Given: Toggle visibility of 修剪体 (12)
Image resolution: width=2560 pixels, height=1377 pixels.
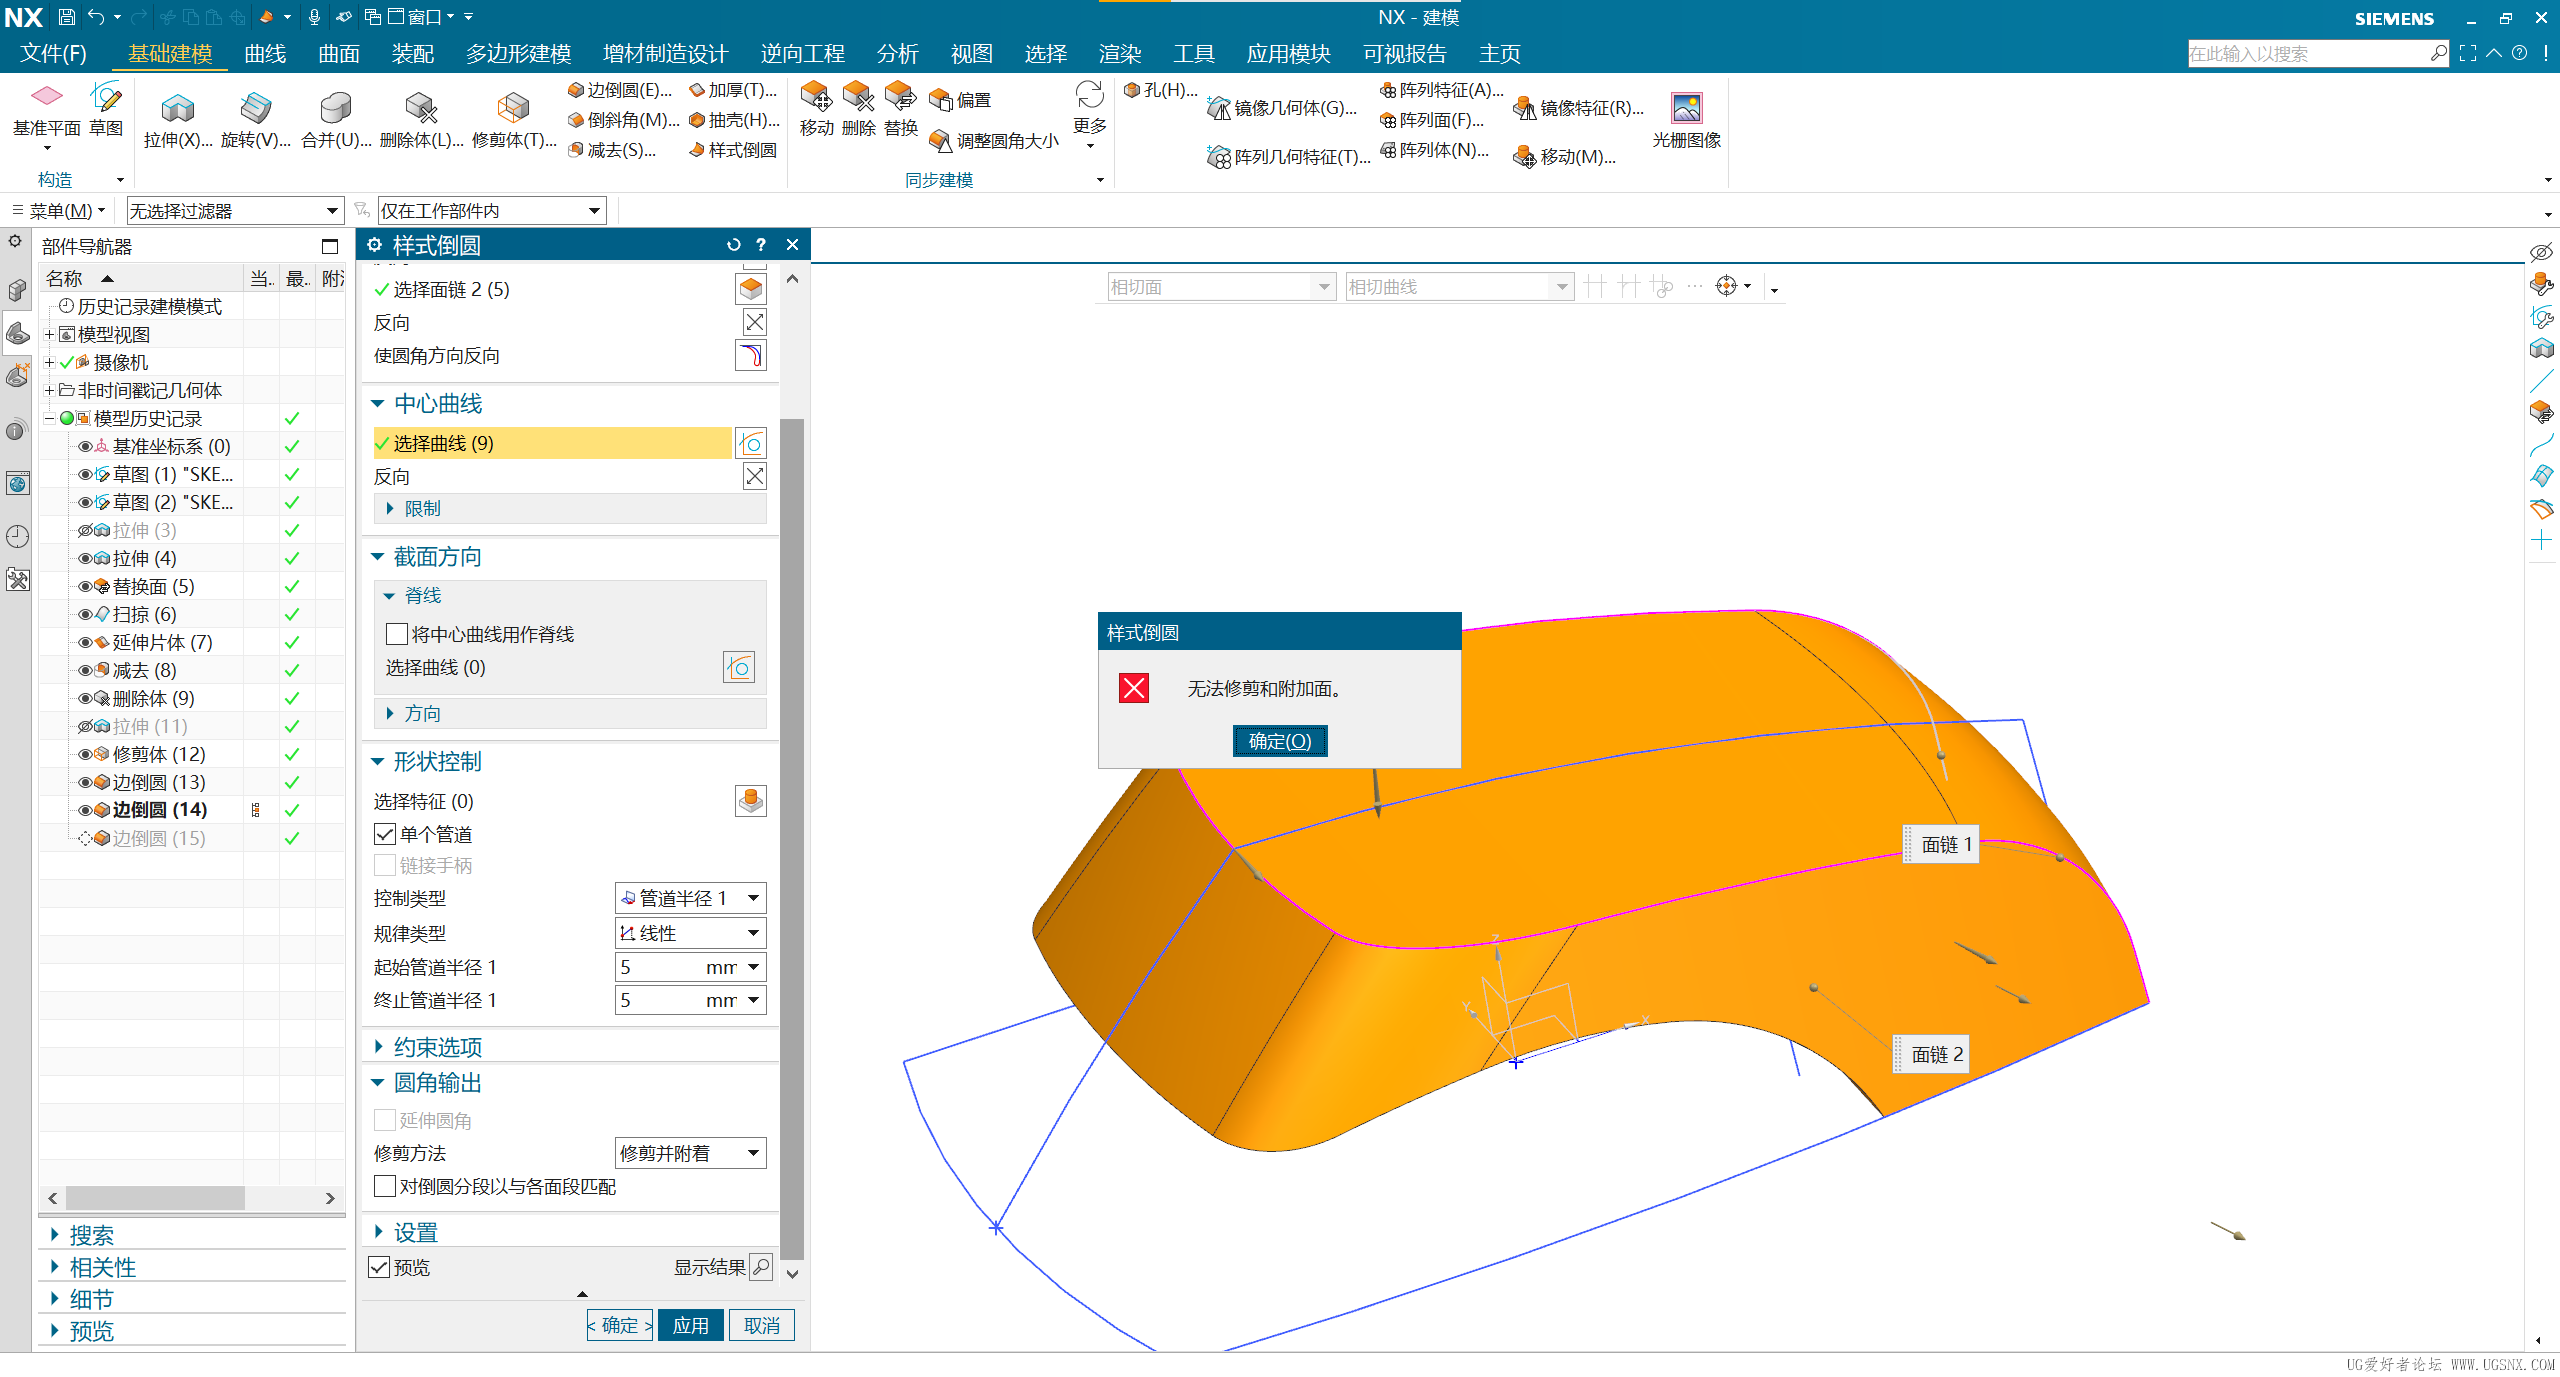Looking at the screenshot, I should (85, 754).
